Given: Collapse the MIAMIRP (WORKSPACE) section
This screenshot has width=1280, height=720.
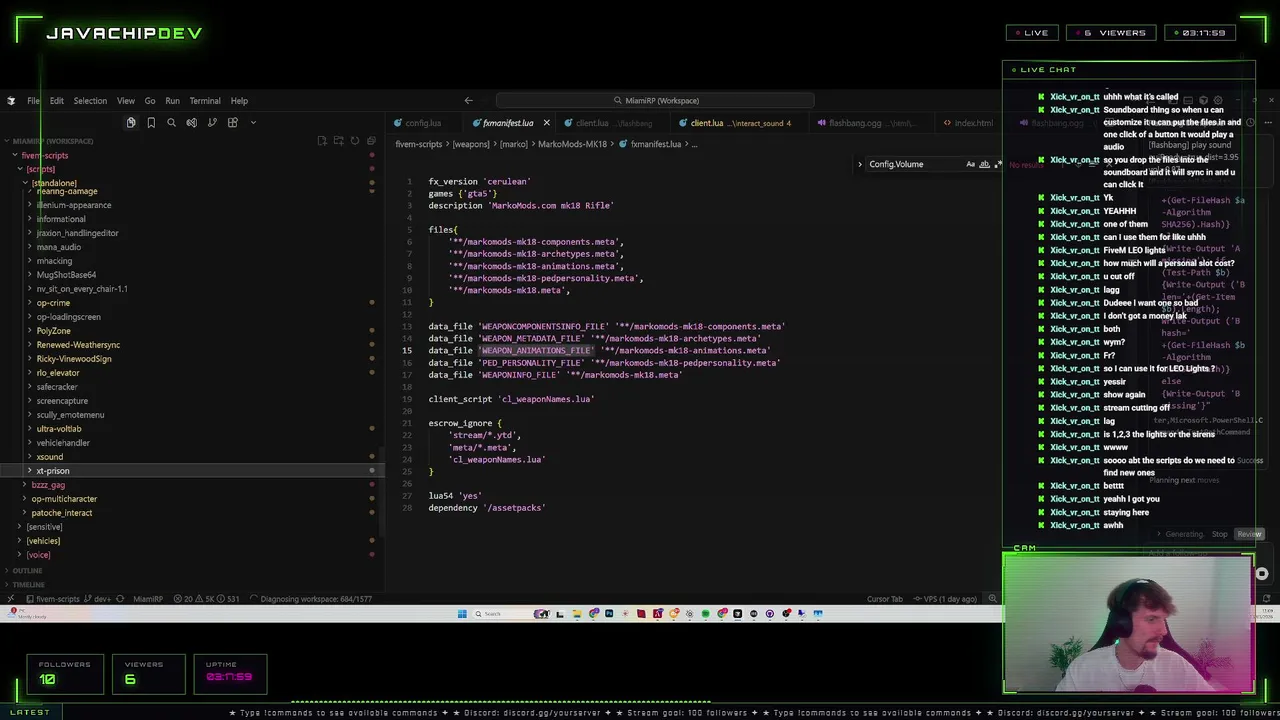Looking at the screenshot, I should [x=52, y=141].
